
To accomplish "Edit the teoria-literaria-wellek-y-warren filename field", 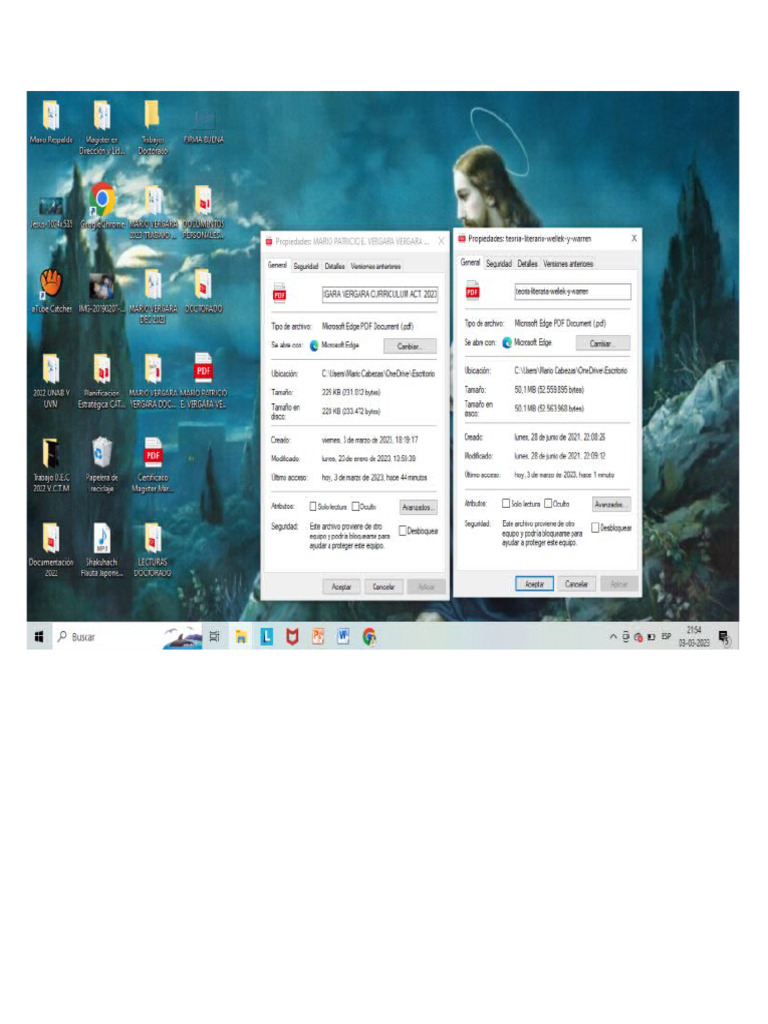I will (x=573, y=291).
